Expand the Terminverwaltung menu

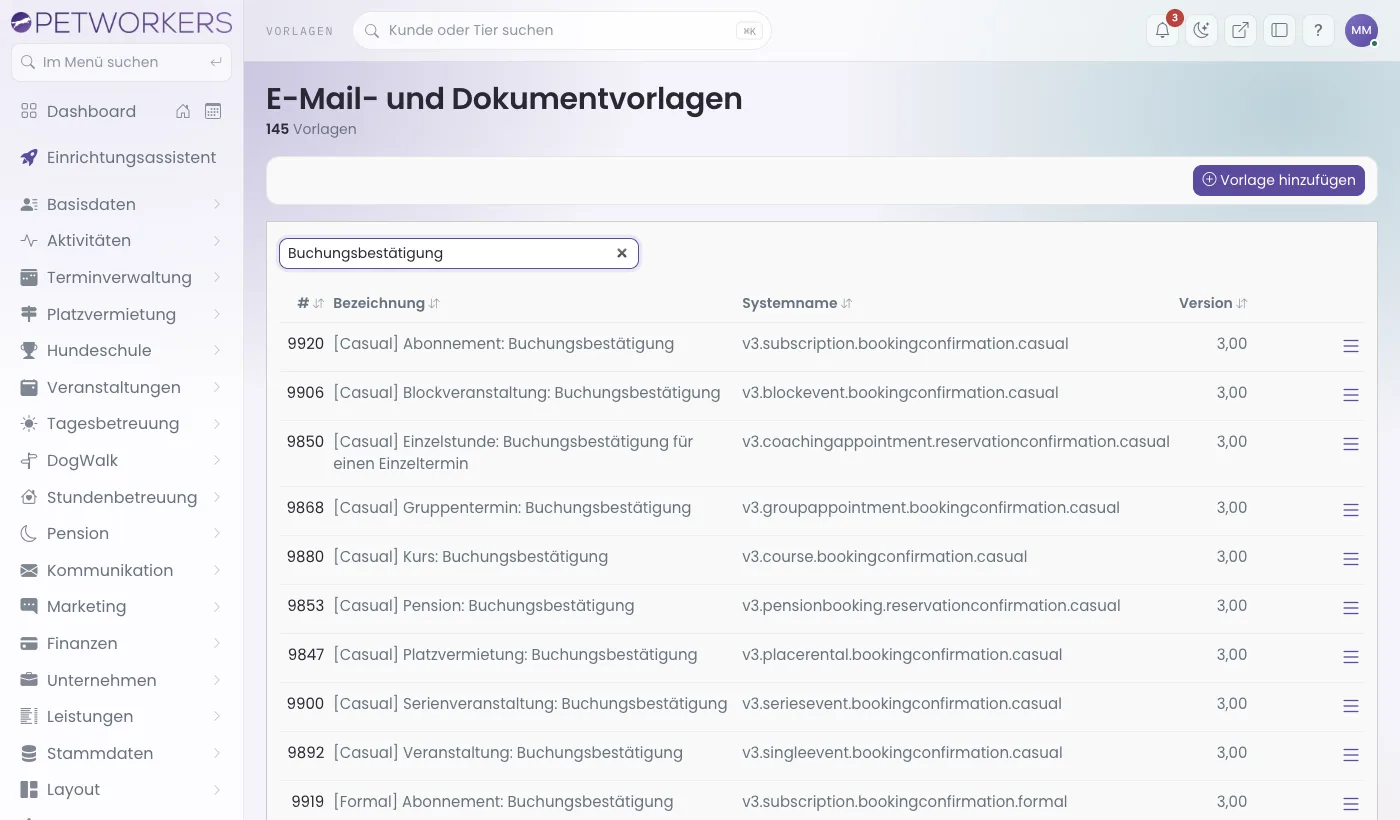[121, 277]
